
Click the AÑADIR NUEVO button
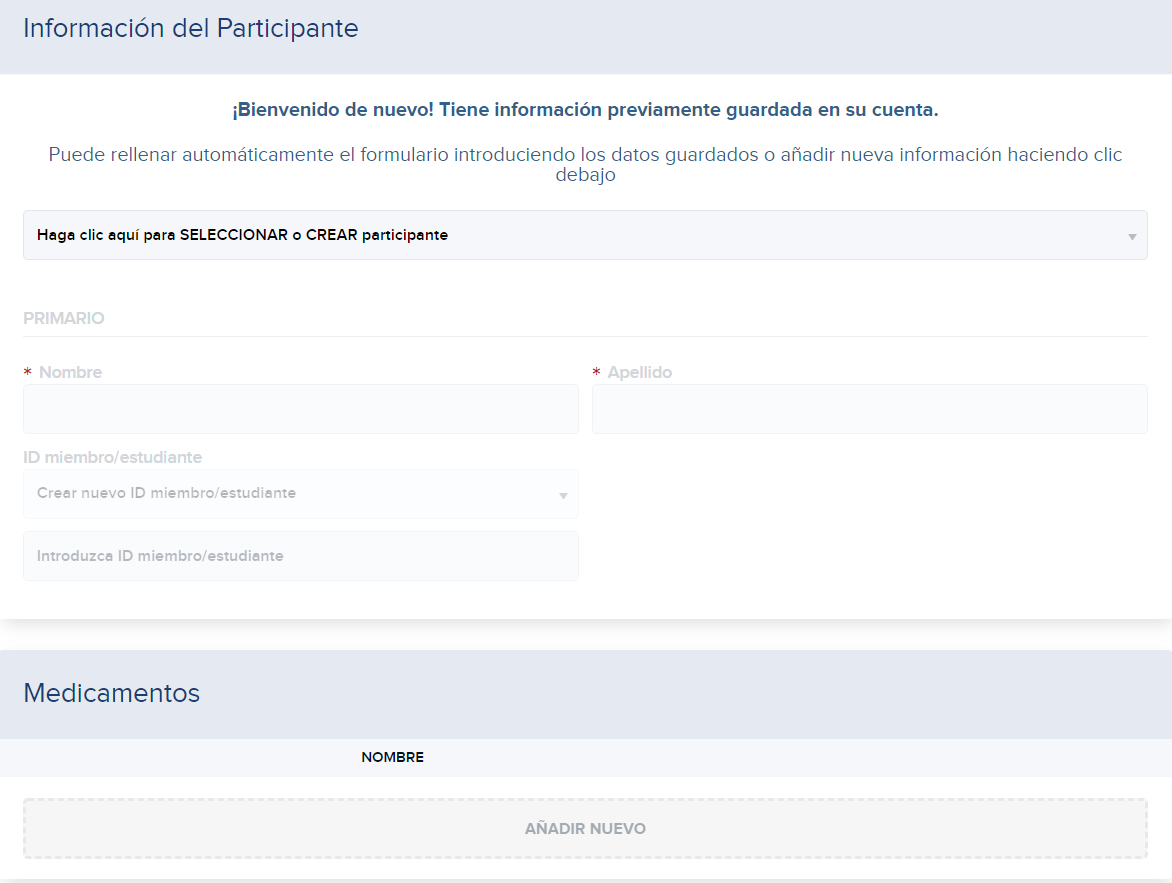click(x=585, y=828)
